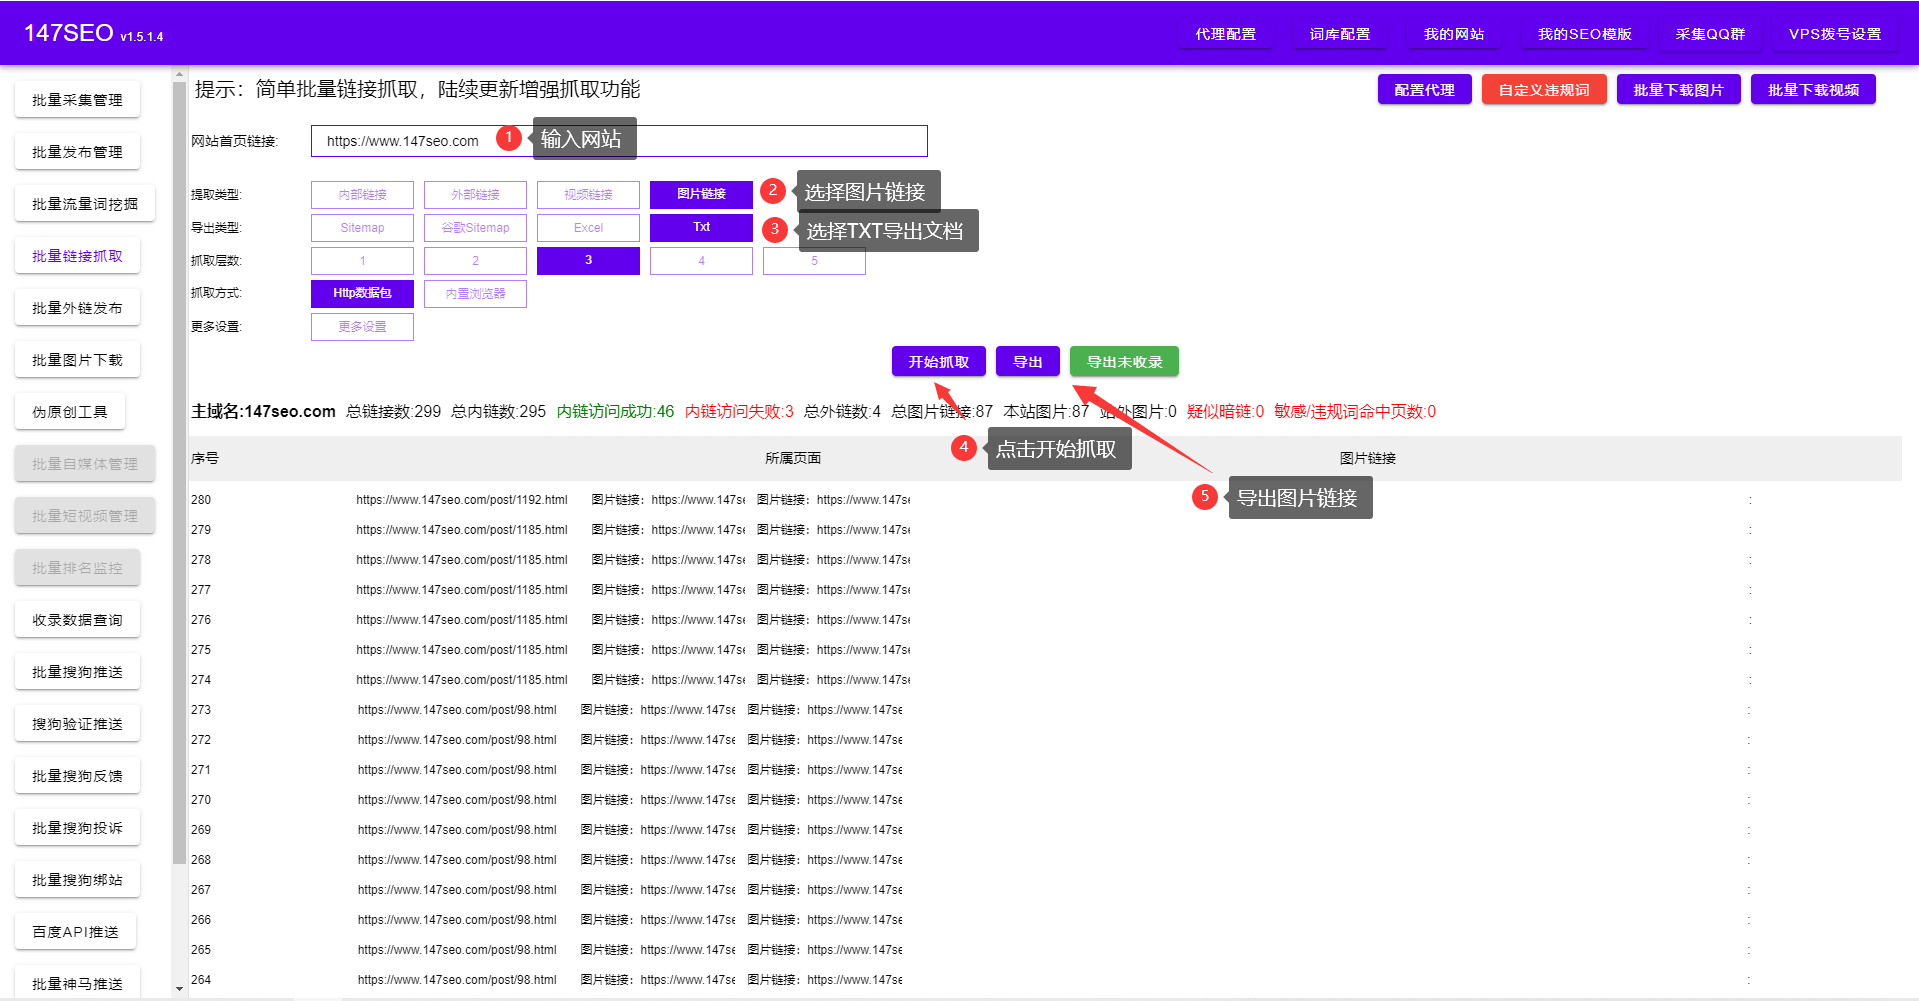Click the 自定义违规词 red button
Viewport: 1919px width, 1001px height.
click(x=1543, y=90)
